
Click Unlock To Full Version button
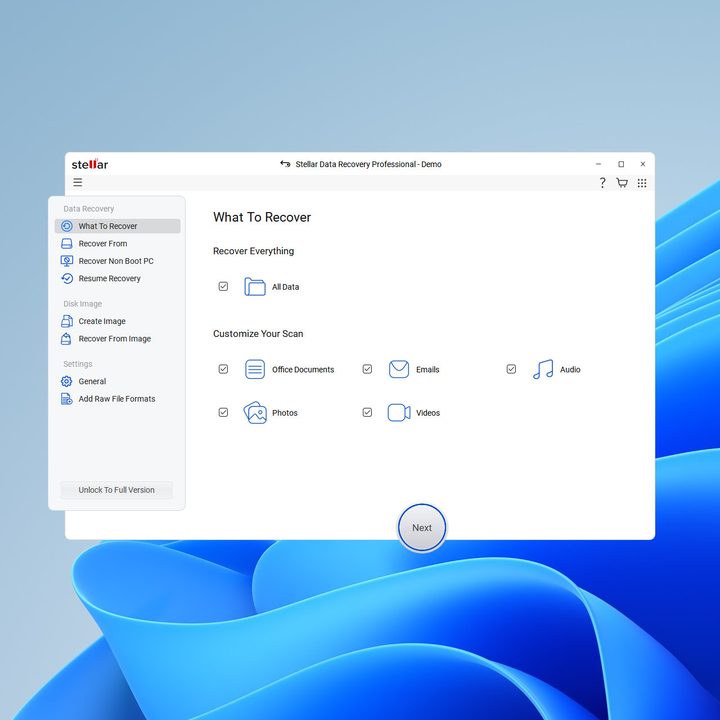pyautogui.click(x=117, y=490)
